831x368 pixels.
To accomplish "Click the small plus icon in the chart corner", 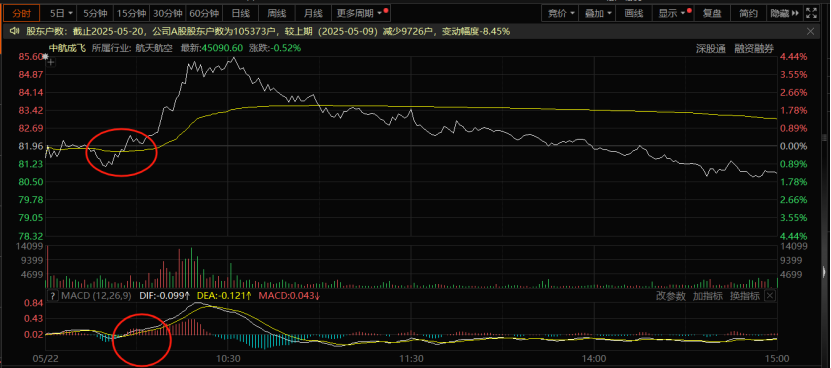I will point(51,63).
